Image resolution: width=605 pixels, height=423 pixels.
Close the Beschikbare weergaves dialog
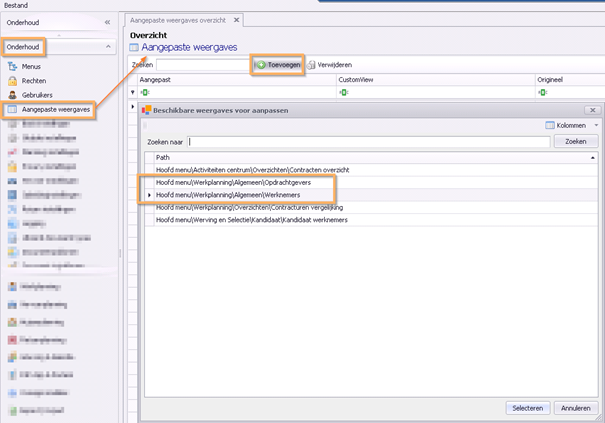[x=591, y=109]
